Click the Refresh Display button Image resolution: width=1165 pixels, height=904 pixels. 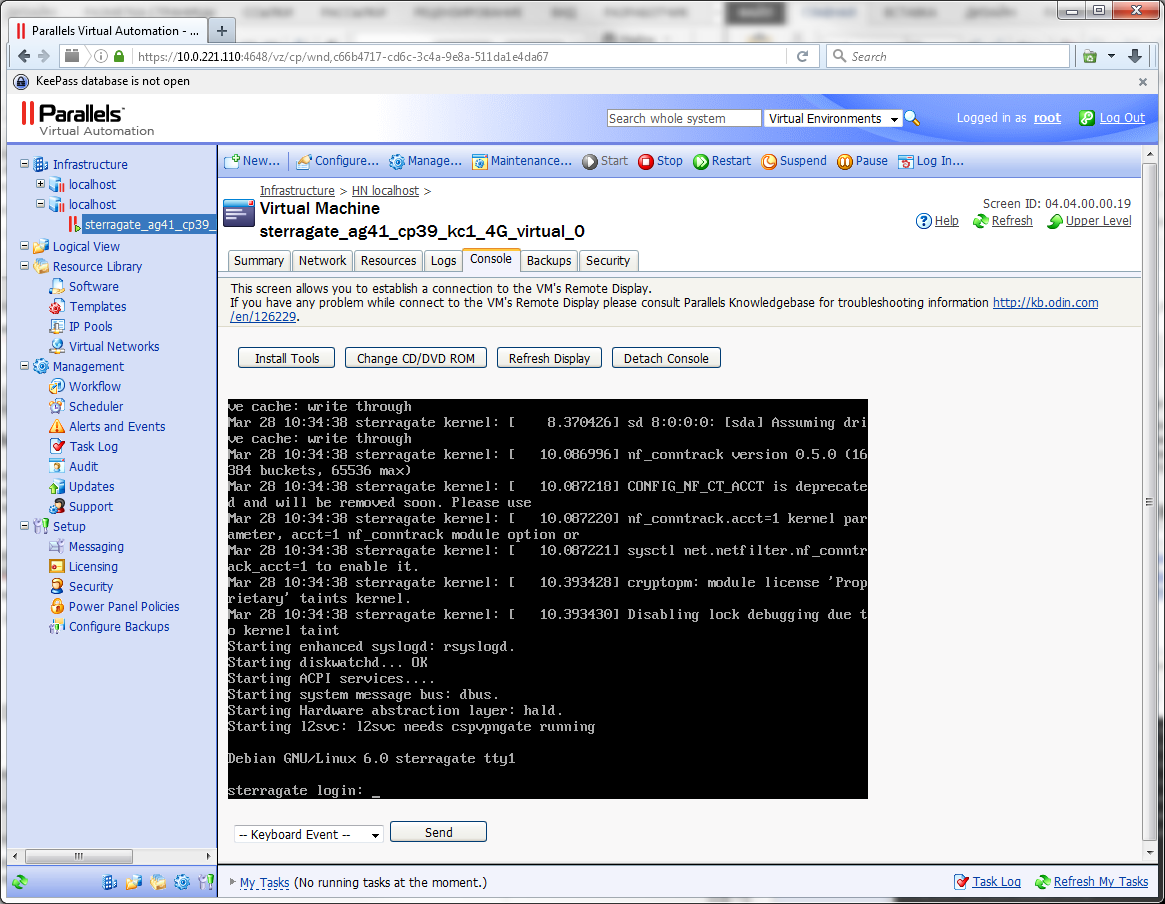click(549, 359)
